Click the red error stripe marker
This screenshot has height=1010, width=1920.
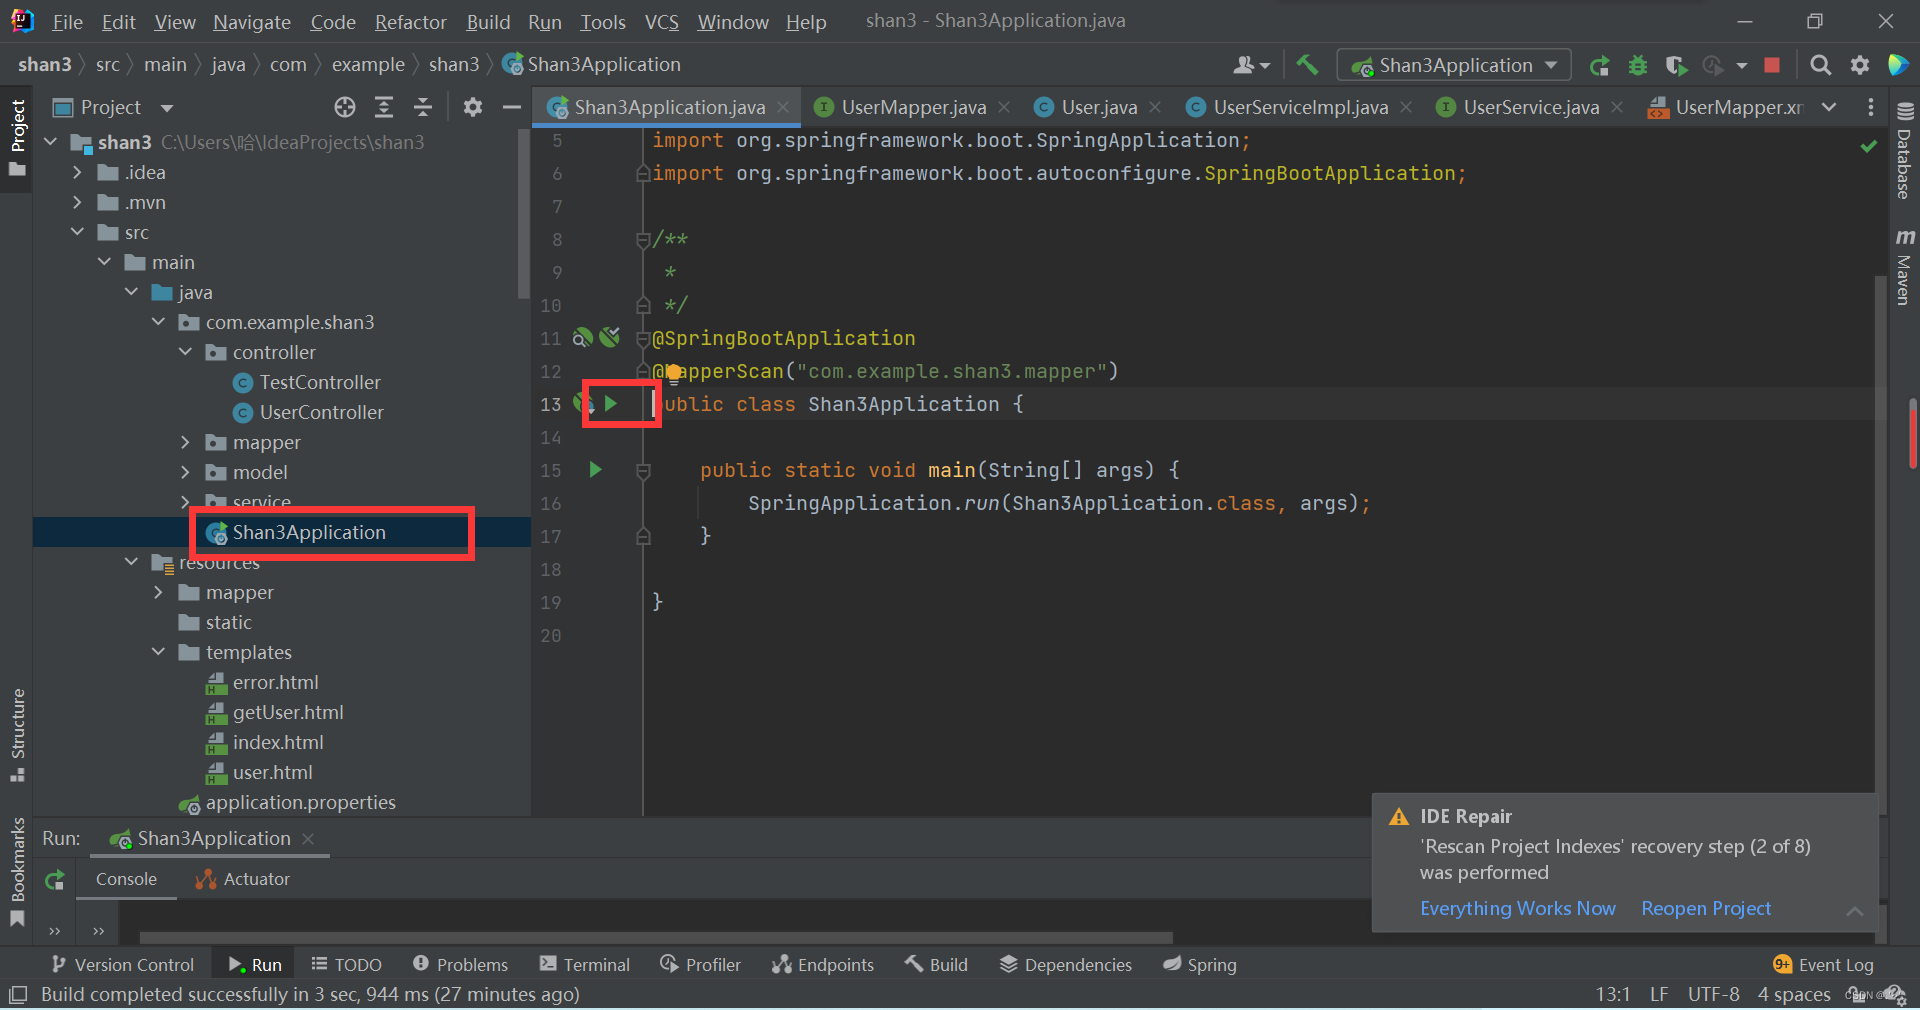click(x=1913, y=433)
